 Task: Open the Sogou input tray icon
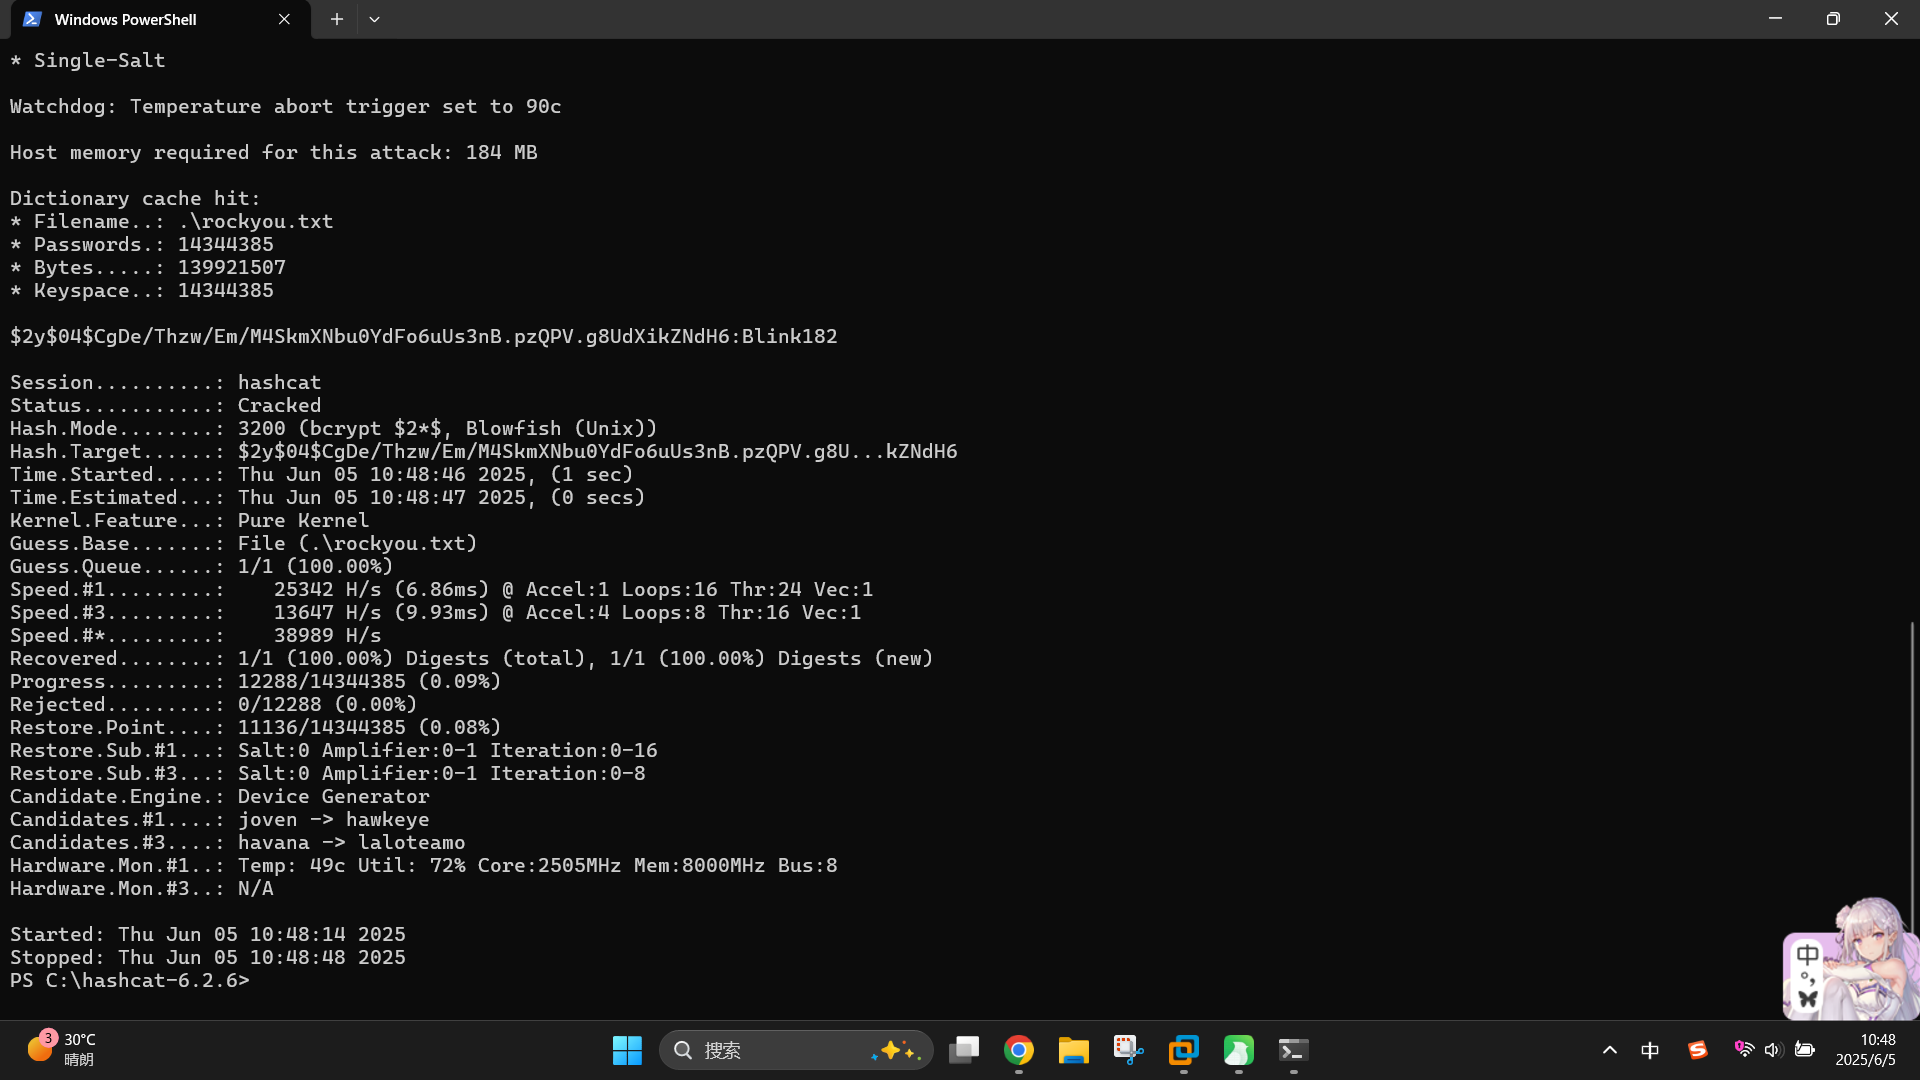(1697, 1050)
